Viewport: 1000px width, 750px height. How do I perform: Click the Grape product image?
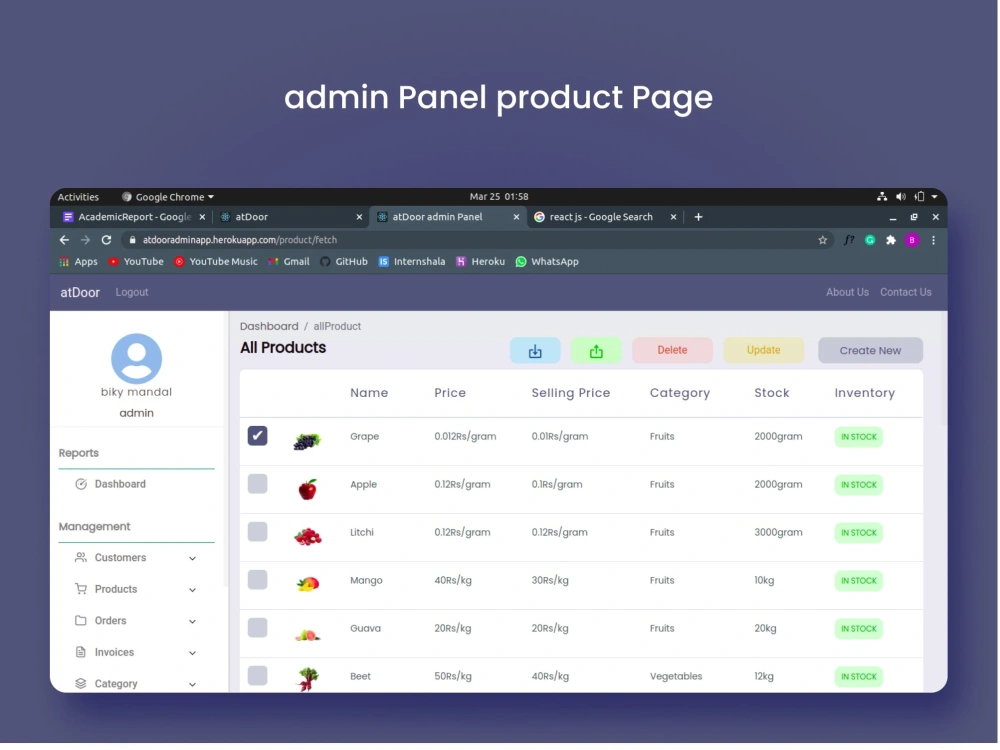307,441
